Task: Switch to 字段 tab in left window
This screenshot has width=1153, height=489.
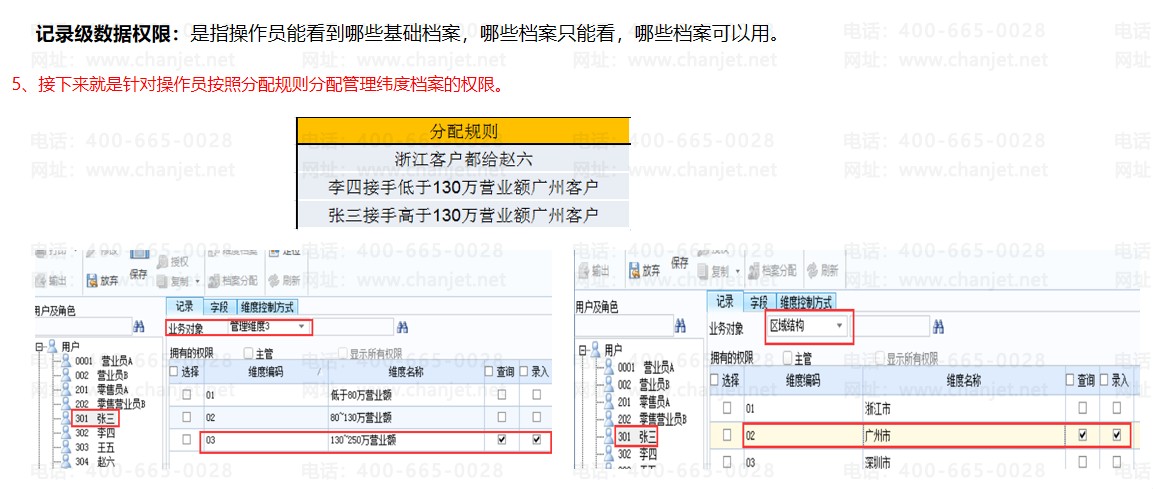Action: pos(219,307)
